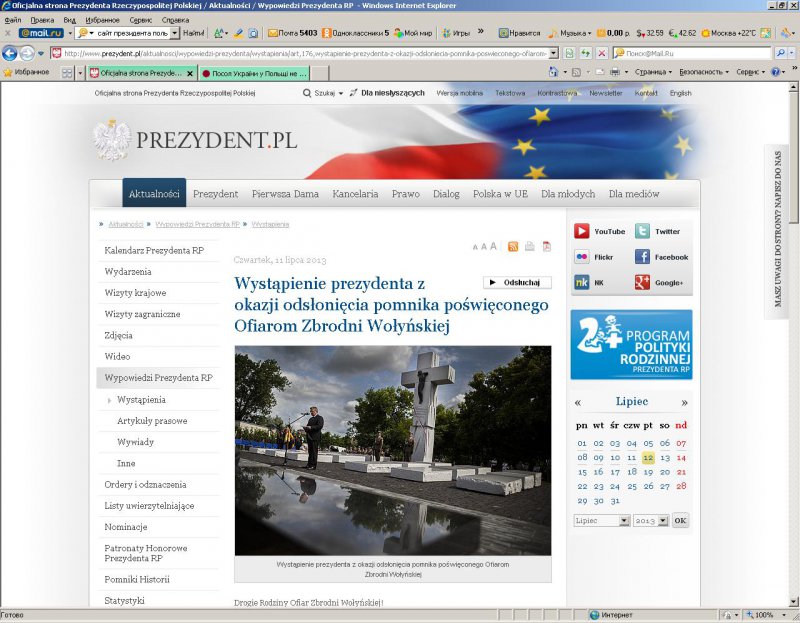Click the Szukaj search magnifier
This screenshot has height=623, width=800.
[x=307, y=93]
